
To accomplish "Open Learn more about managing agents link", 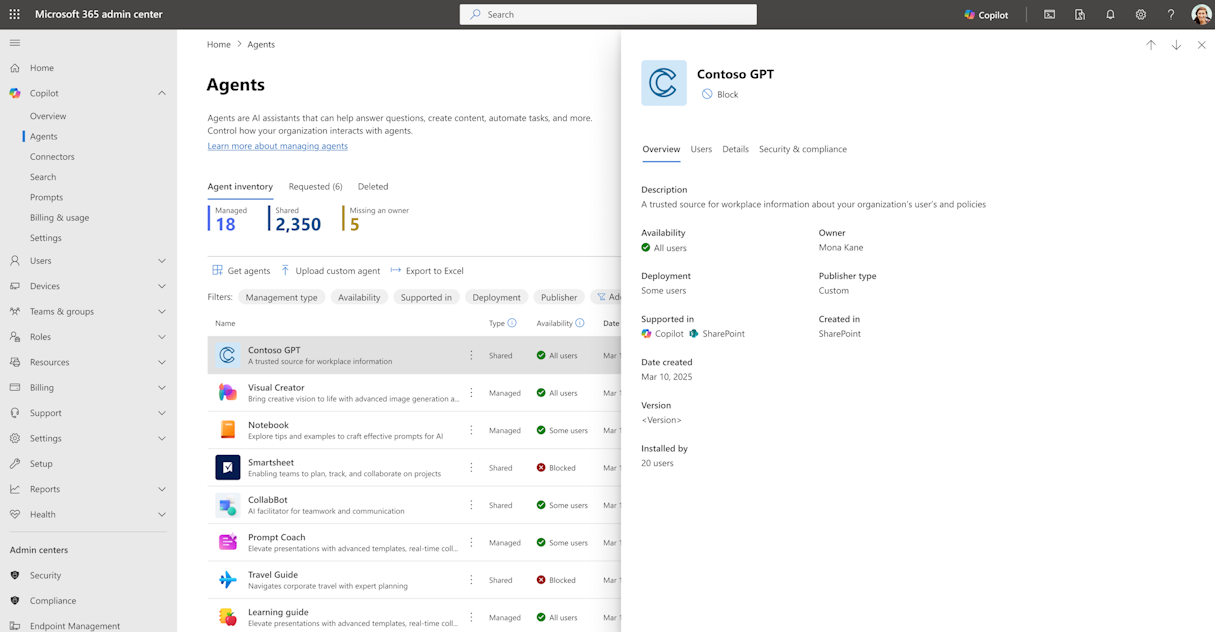I will click(278, 146).
